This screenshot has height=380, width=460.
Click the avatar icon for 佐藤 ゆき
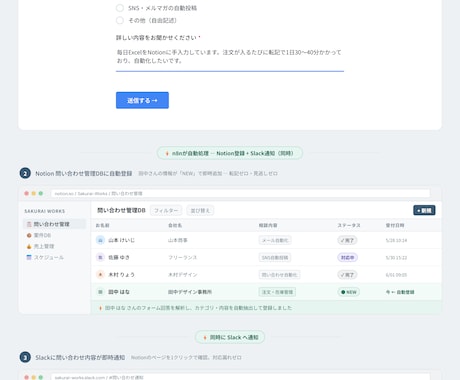pyautogui.click(x=100, y=257)
